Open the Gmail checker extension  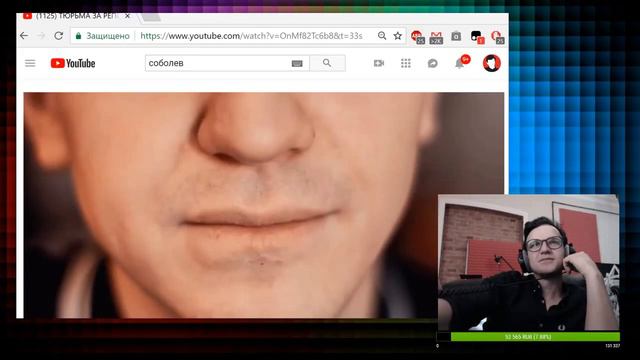[436, 37]
